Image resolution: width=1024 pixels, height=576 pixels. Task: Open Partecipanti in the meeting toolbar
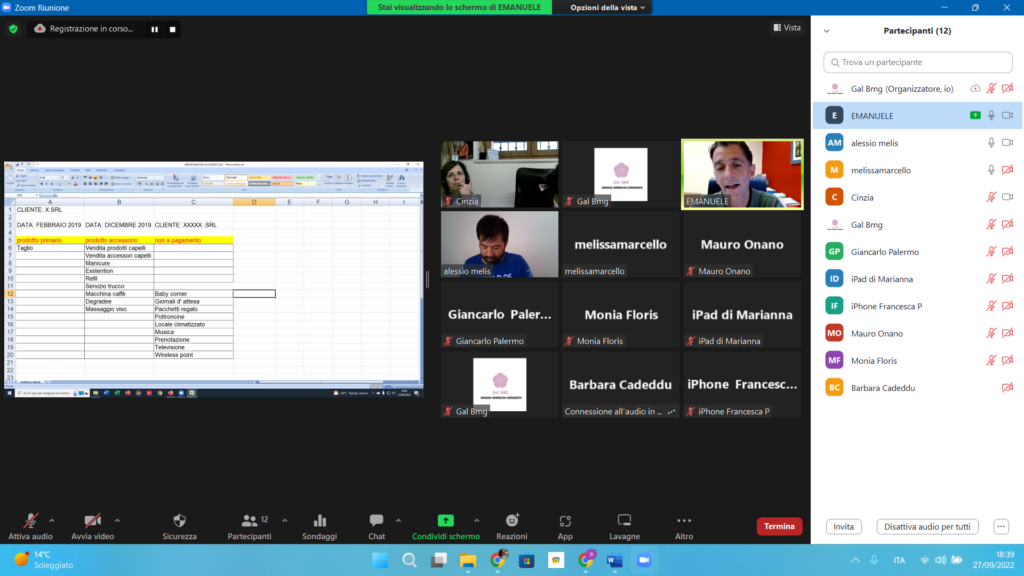249,521
